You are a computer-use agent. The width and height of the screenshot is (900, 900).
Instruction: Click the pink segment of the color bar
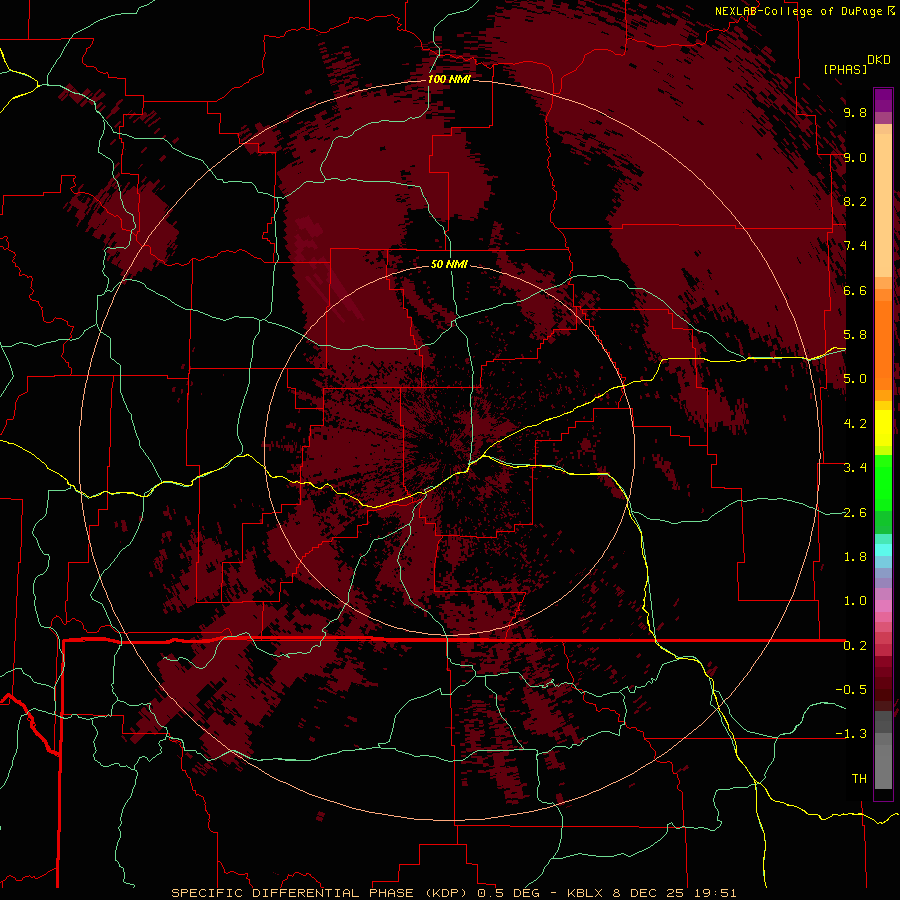(883, 606)
